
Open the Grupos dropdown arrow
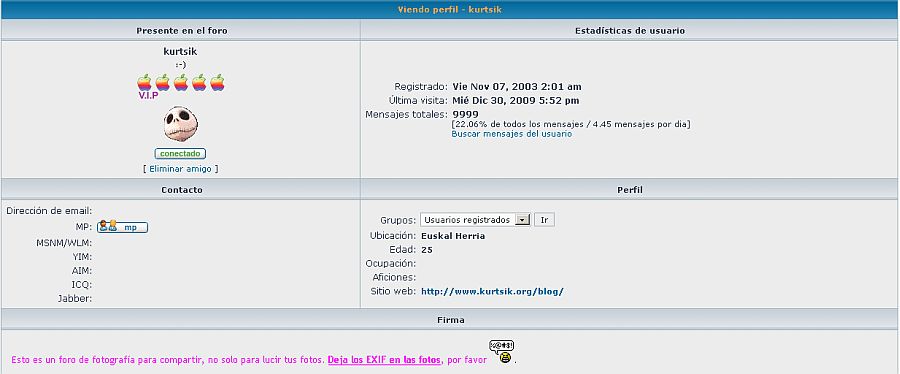[522, 220]
